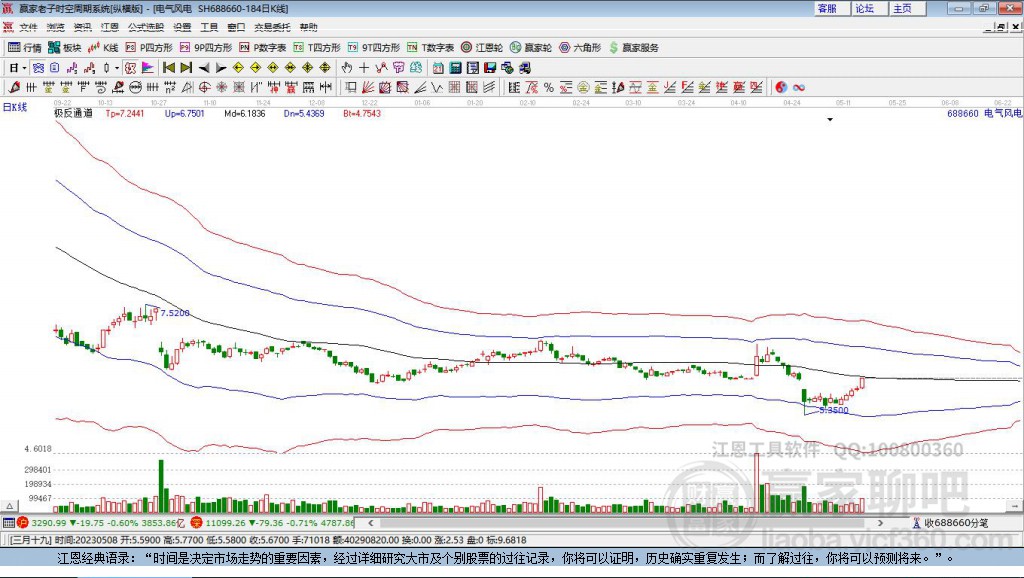Open the P四方形 square tool

(148, 47)
